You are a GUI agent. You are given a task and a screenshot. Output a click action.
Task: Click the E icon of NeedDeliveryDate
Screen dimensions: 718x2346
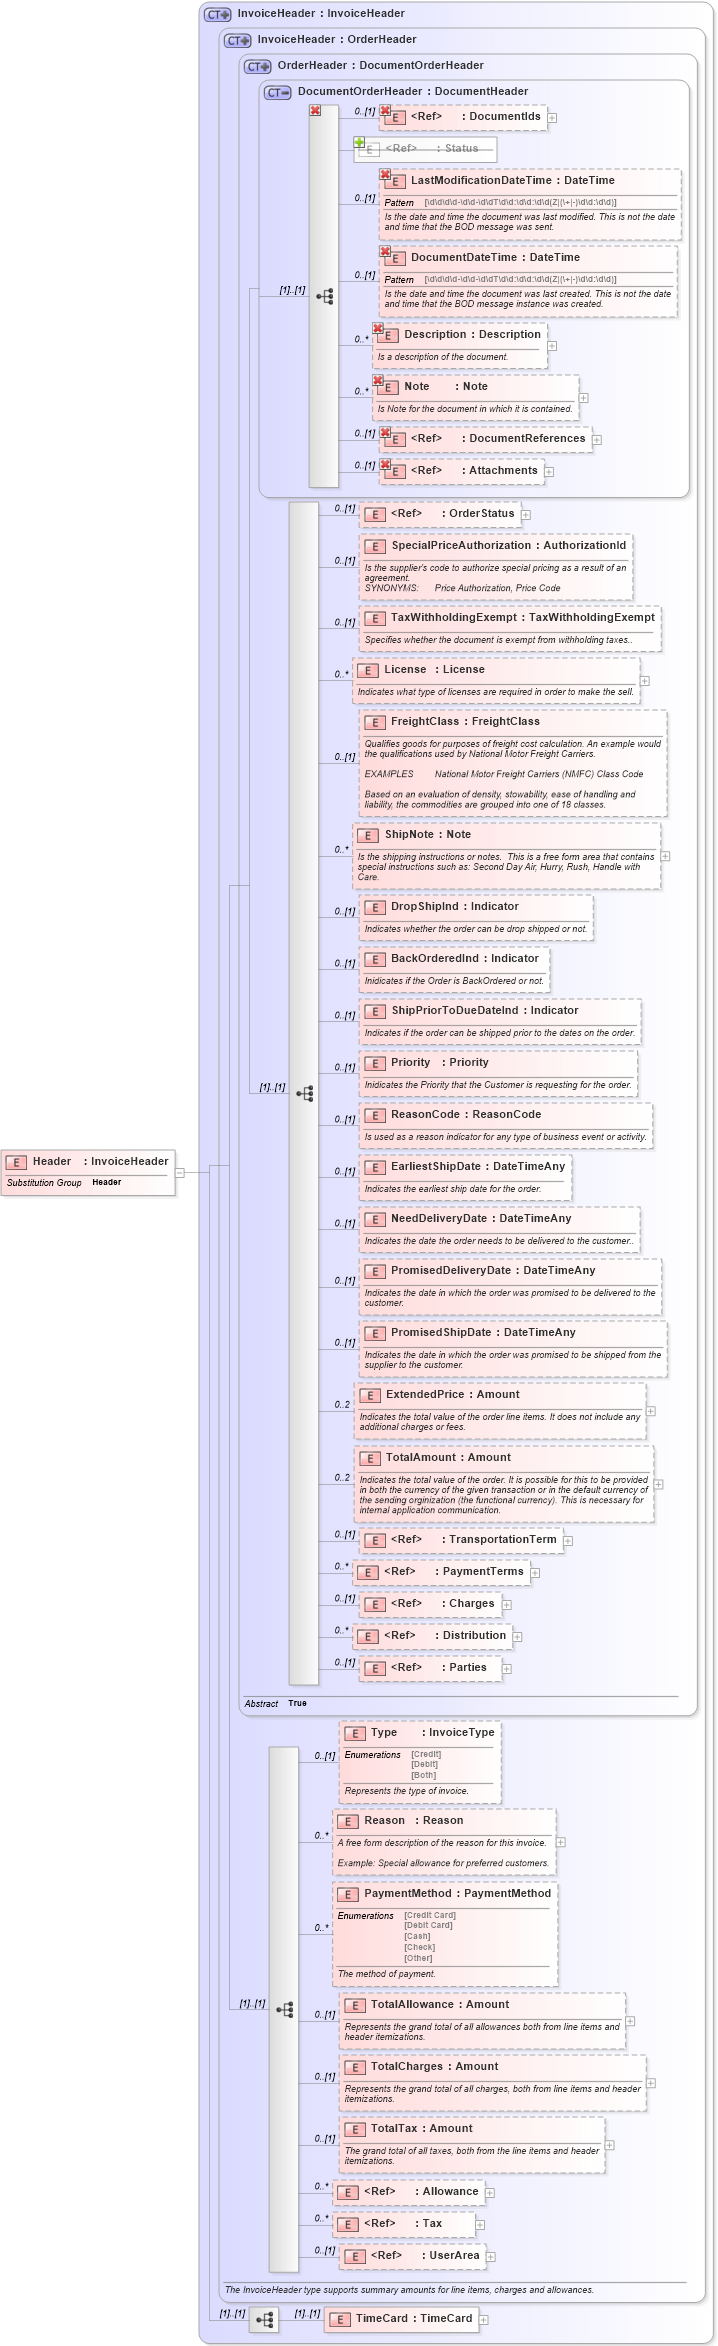click(x=375, y=1219)
